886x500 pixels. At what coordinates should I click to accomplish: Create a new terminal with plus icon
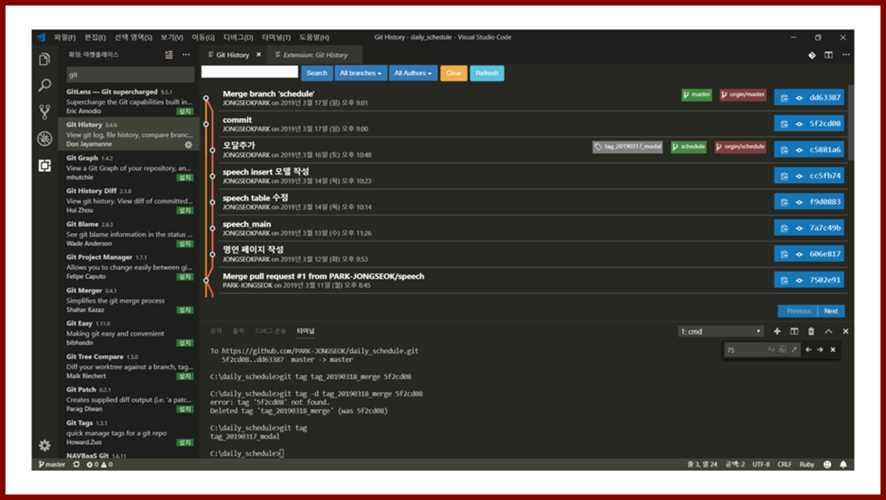tap(777, 332)
